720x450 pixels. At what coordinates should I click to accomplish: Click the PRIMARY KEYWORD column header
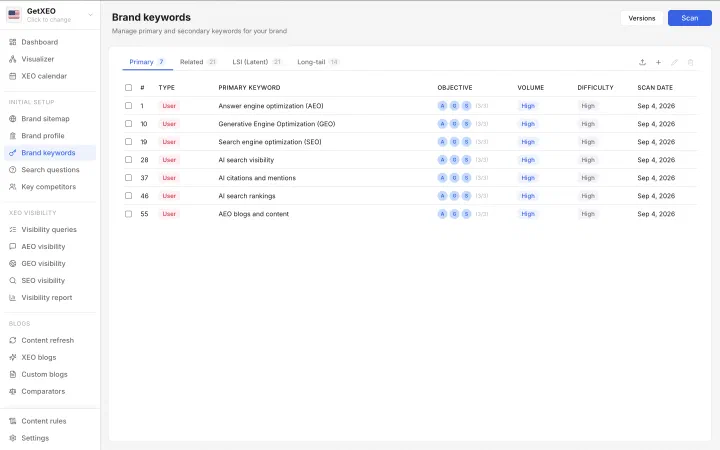(249, 88)
